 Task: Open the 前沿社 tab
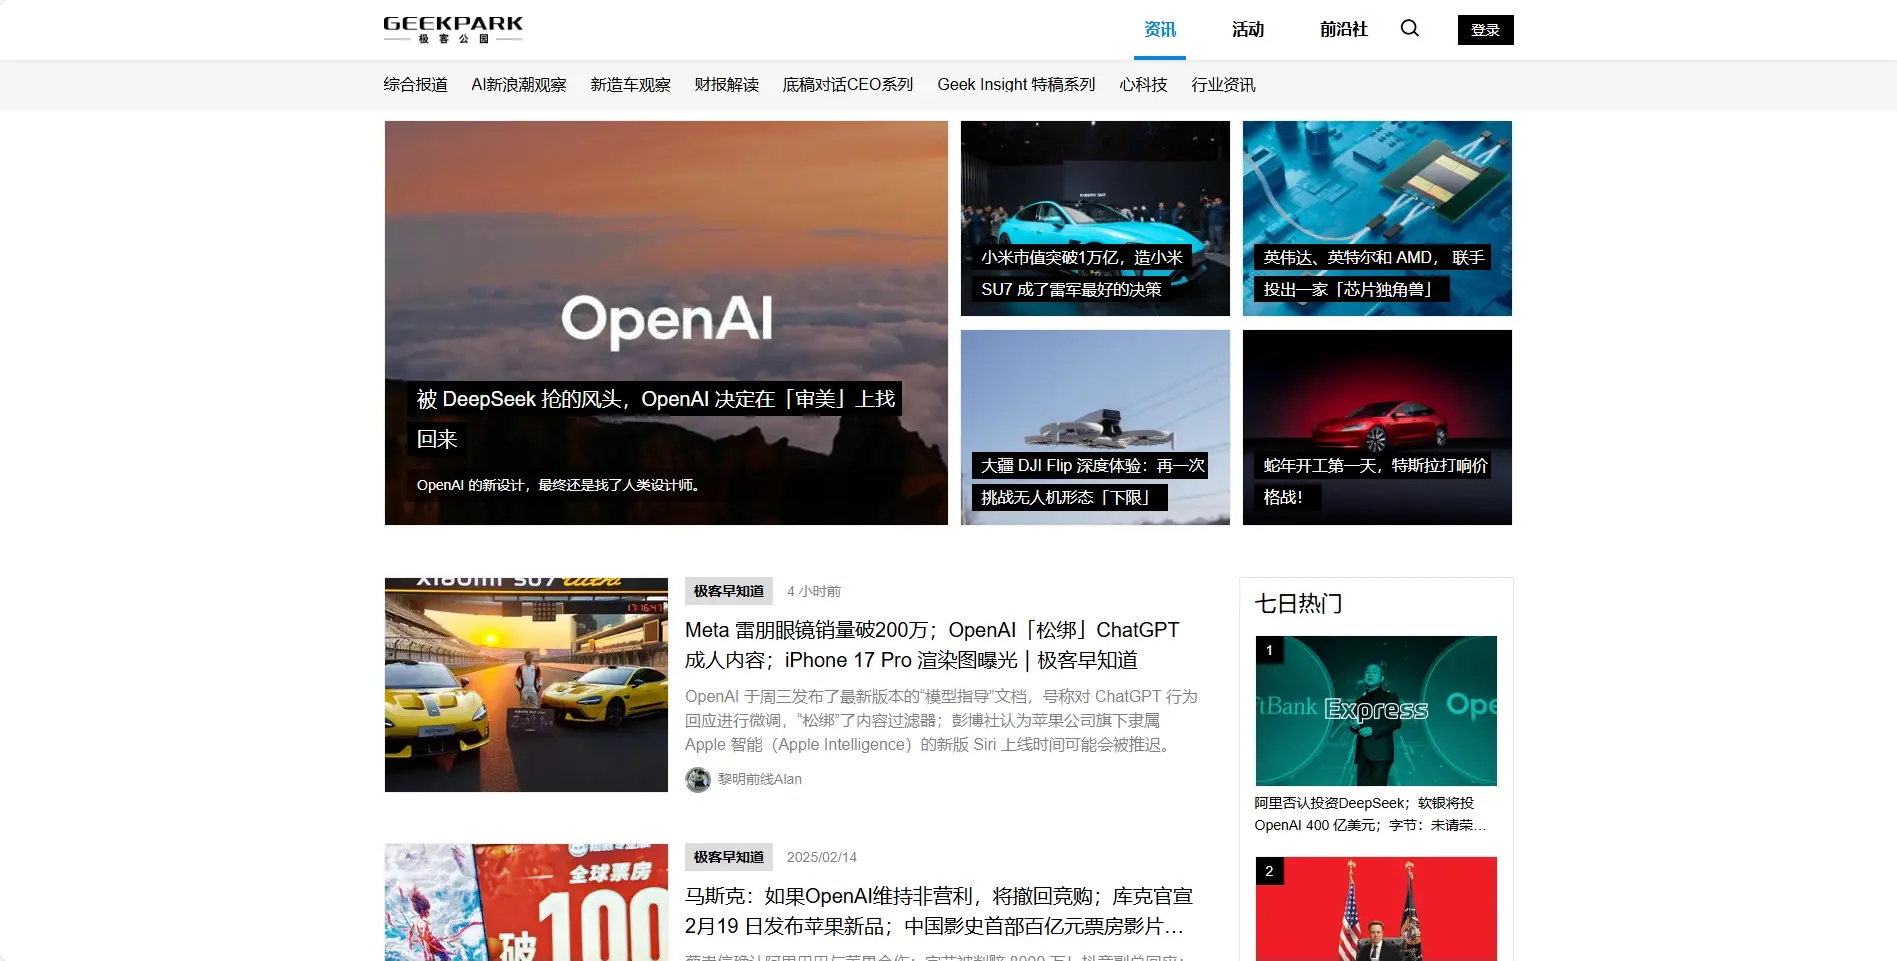click(x=1343, y=30)
